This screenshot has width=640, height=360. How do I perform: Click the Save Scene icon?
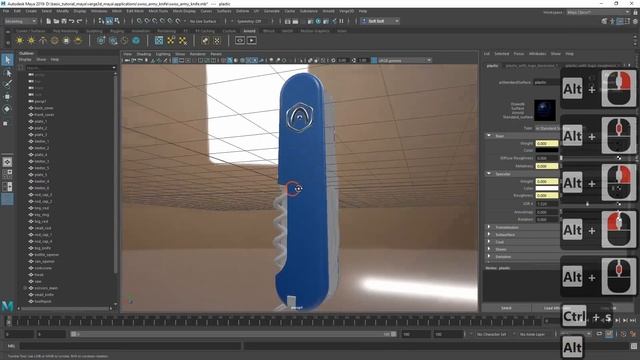(64, 21)
